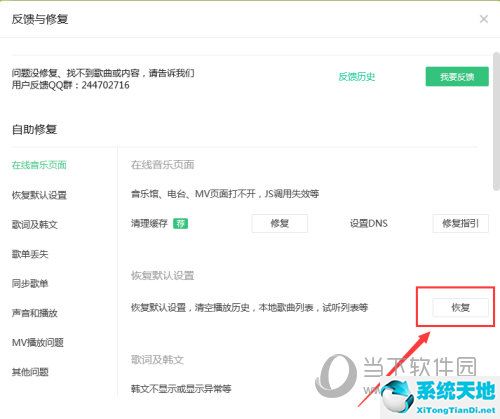Viewport: 500px width, 419px height.
Task: Select MV播放问题 in the sidebar
Action: [x=38, y=342]
